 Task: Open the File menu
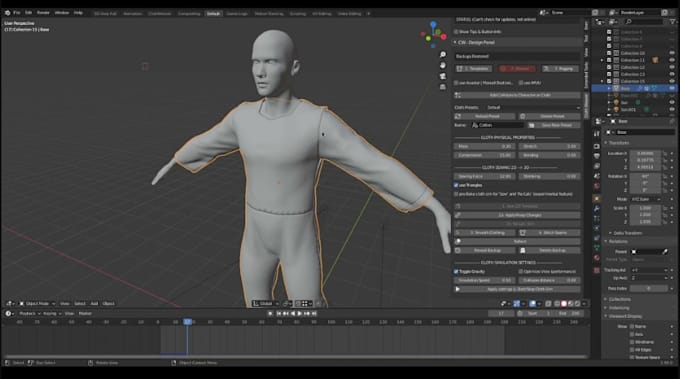[x=16, y=13]
